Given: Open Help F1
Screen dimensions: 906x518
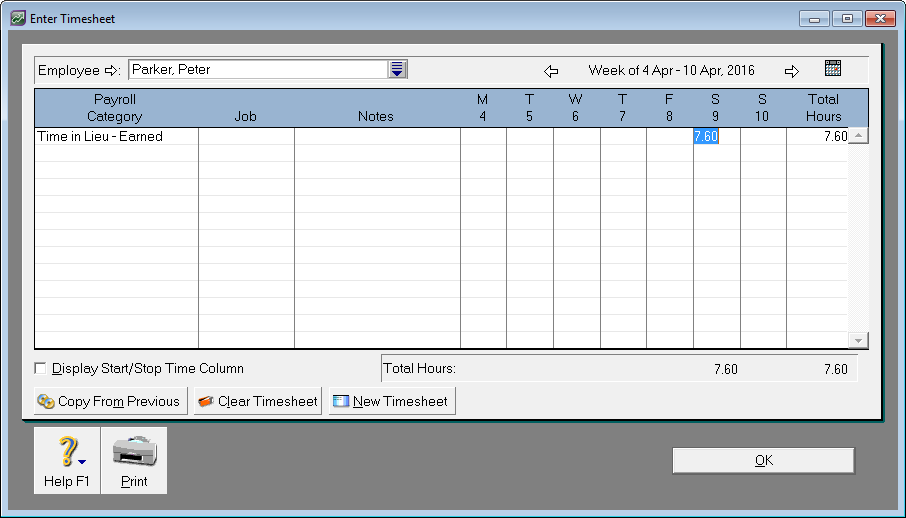Looking at the screenshot, I should click(x=67, y=461).
